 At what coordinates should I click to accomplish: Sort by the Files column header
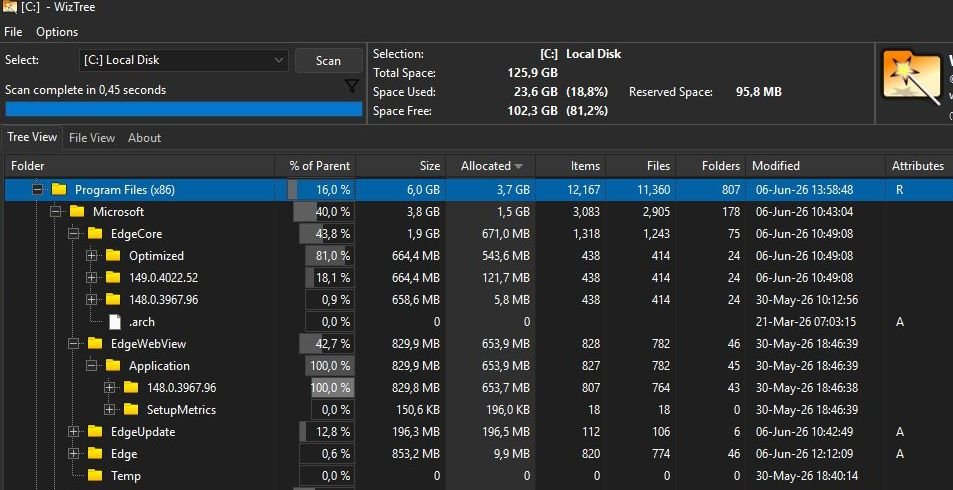[x=641, y=165]
